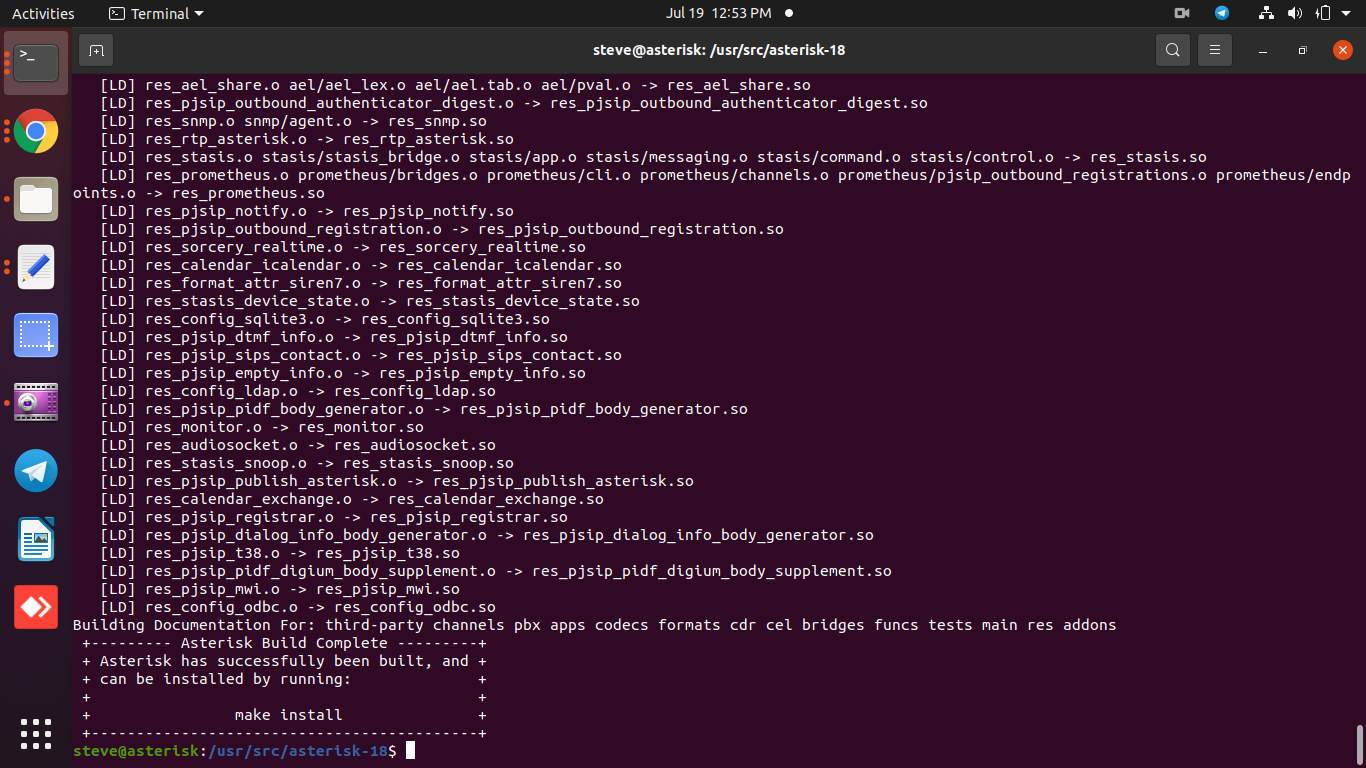Screen dimensions: 1366x768
Task: Click the res_sorcery_realtime.so line
Action: tap(343, 247)
